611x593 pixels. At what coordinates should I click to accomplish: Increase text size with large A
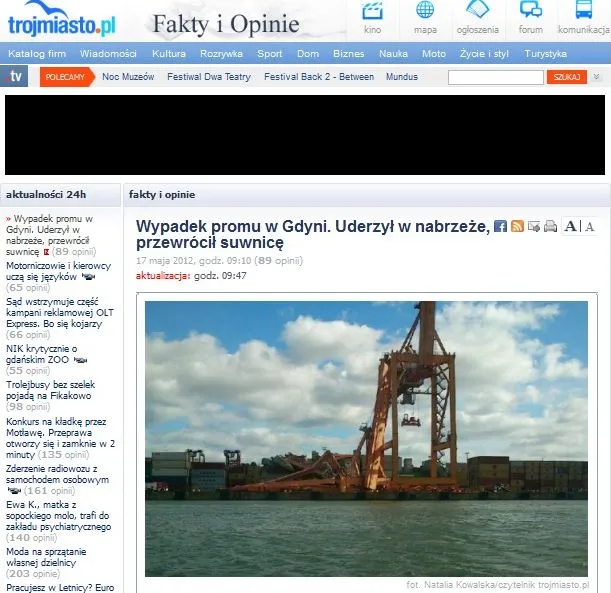pos(570,227)
